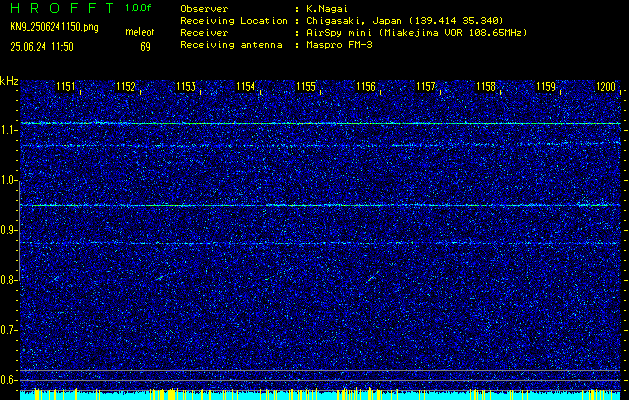The height and width of the screenshot is (400, 629).
Task: Click the Receiver field label
Action: coord(204,33)
